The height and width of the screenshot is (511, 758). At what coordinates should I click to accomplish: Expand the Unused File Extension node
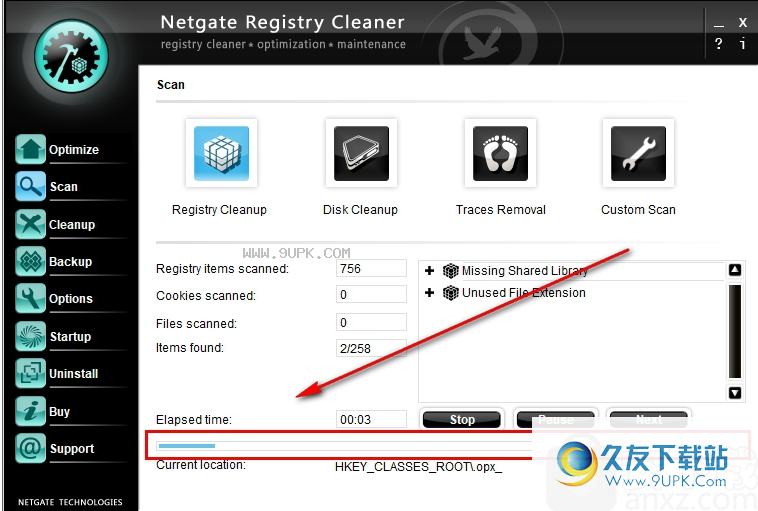tap(429, 293)
